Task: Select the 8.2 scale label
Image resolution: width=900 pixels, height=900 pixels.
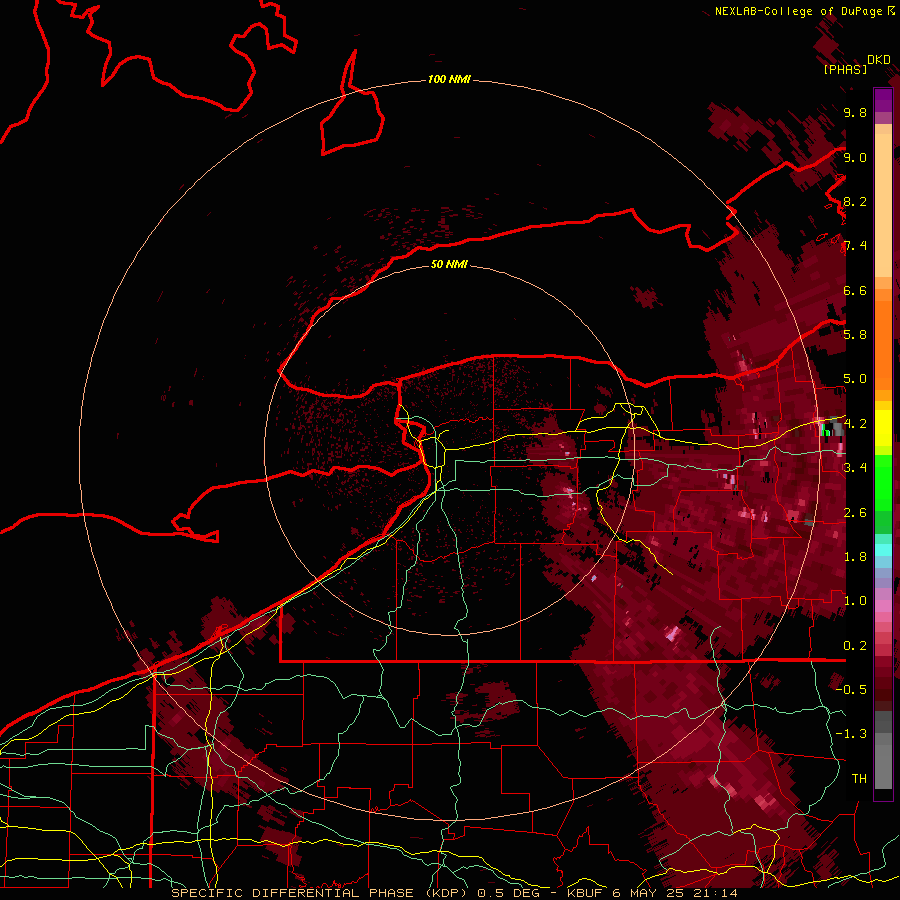Action: pyautogui.click(x=855, y=201)
